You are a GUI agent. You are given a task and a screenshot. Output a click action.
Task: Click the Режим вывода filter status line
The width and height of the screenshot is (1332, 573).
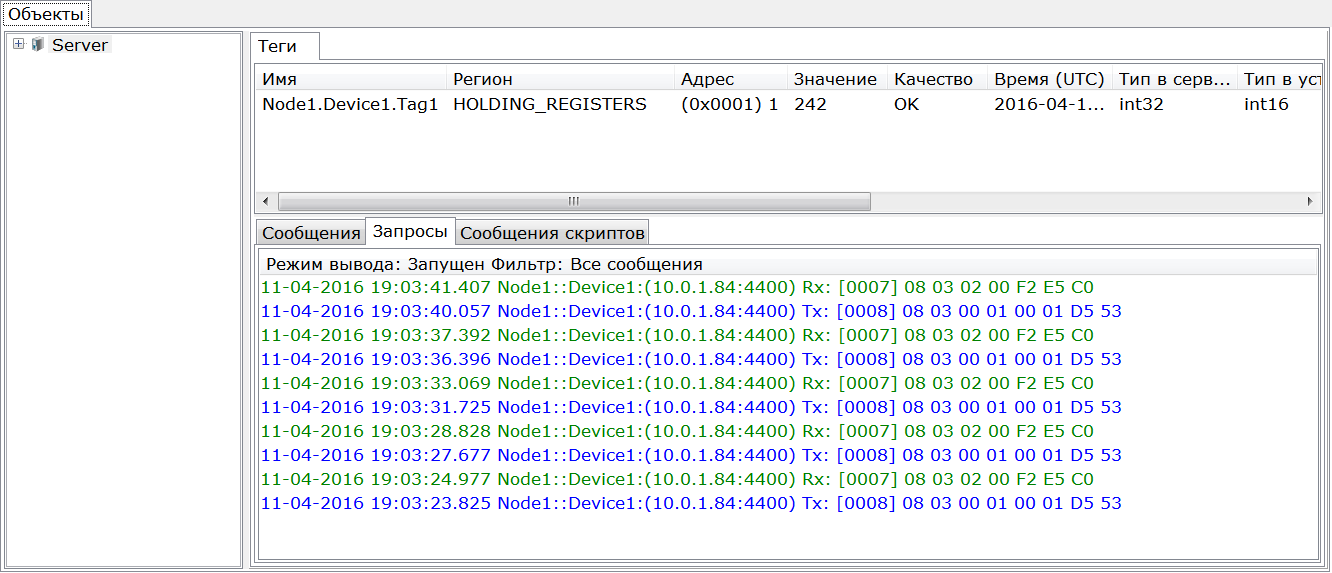[484, 264]
